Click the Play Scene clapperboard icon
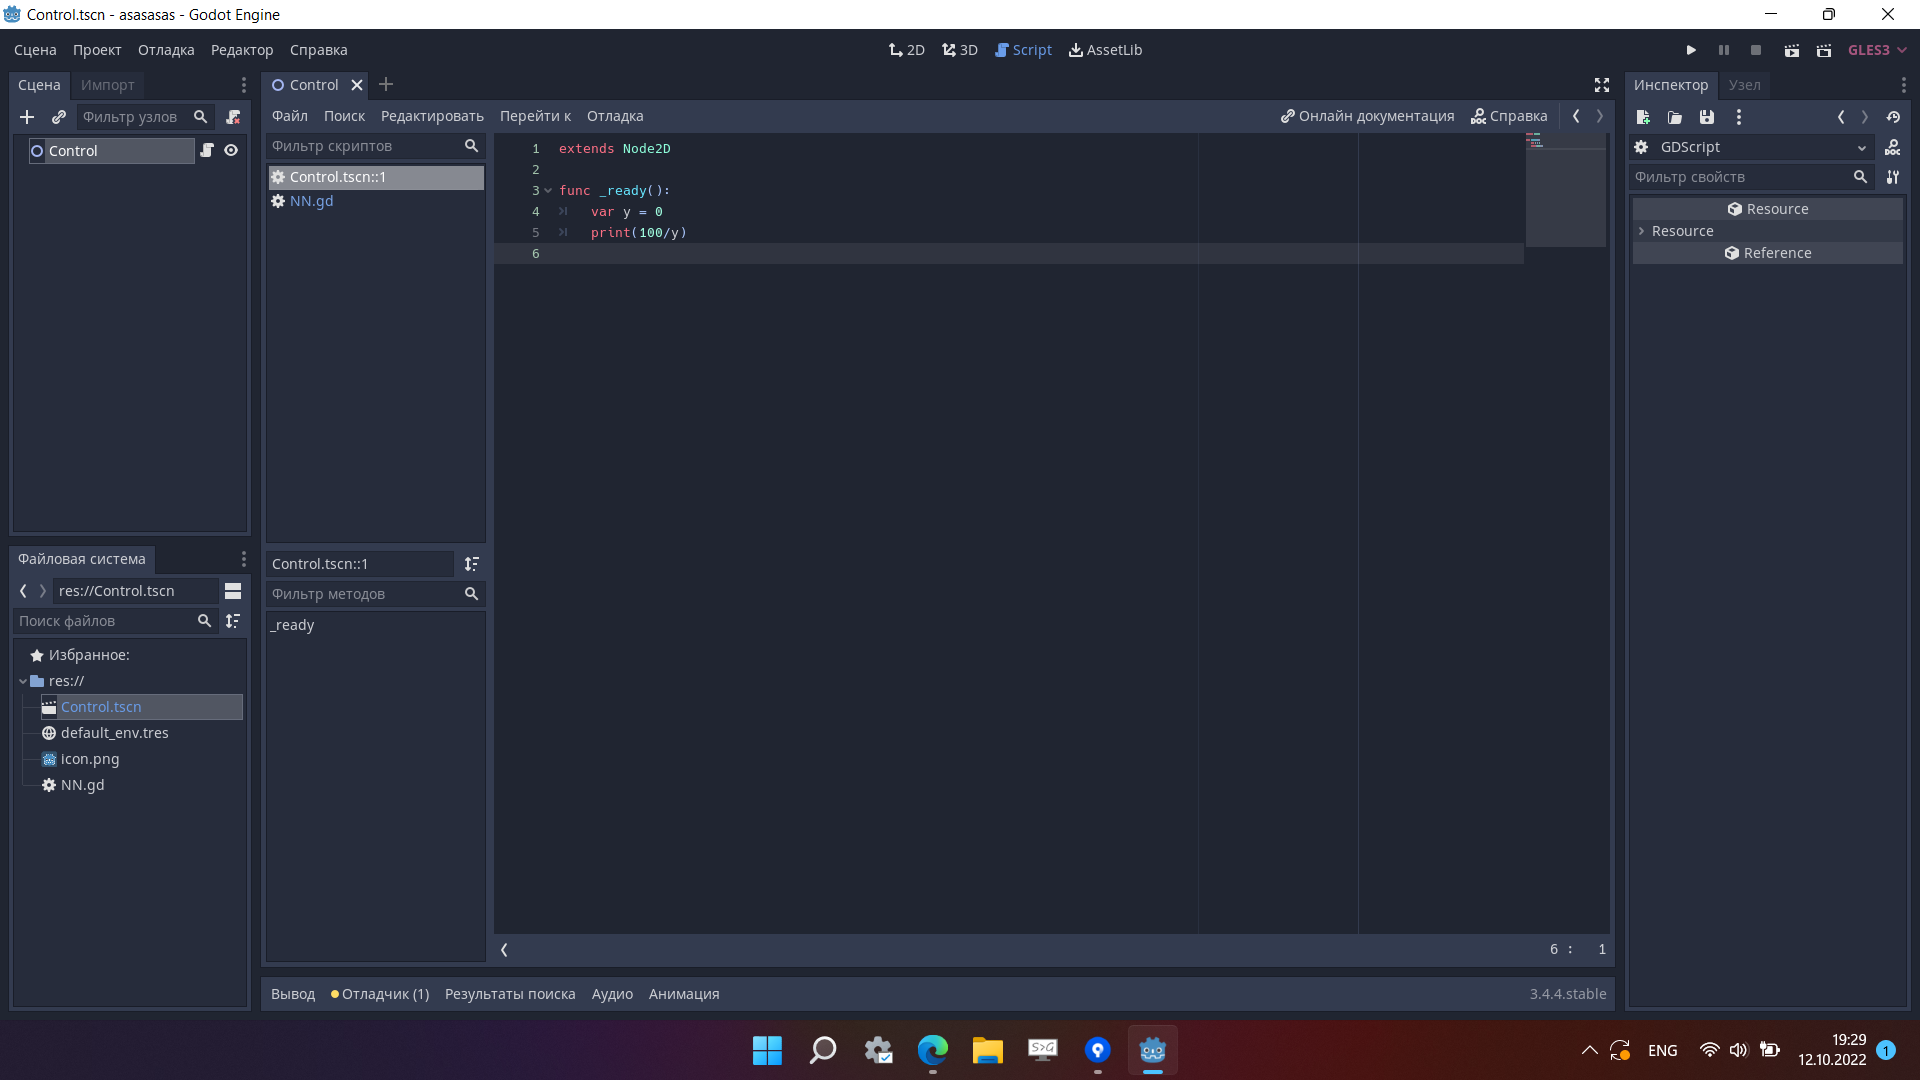The image size is (1920, 1080). 1792,50
